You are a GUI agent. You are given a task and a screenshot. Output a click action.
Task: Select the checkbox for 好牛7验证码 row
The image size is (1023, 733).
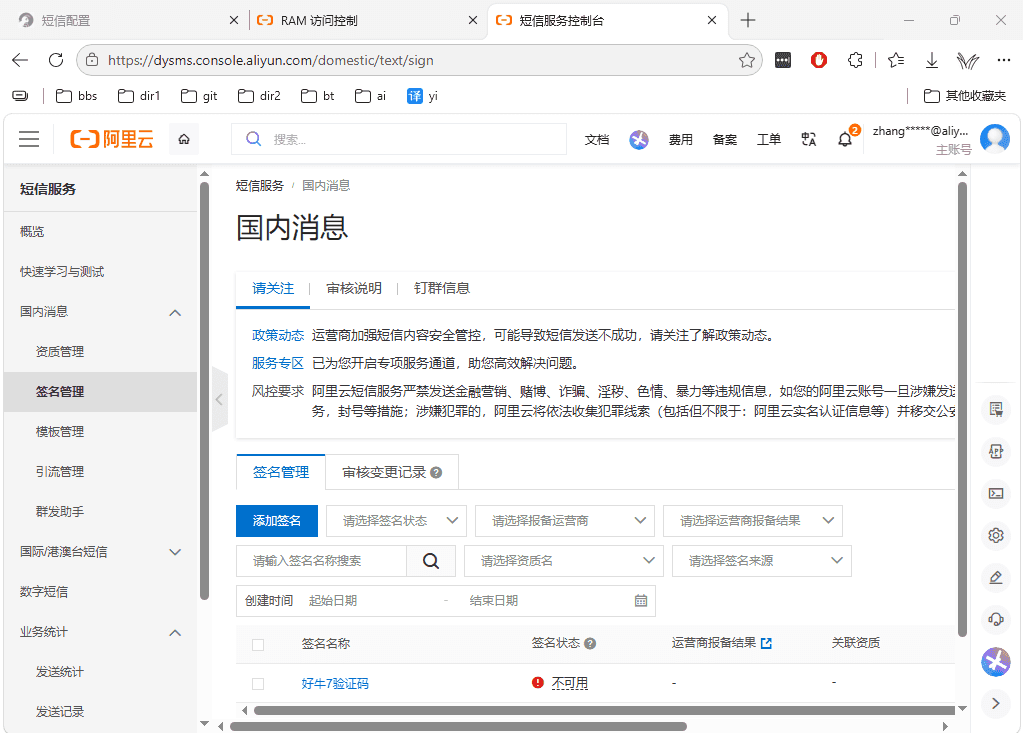click(x=258, y=683)
